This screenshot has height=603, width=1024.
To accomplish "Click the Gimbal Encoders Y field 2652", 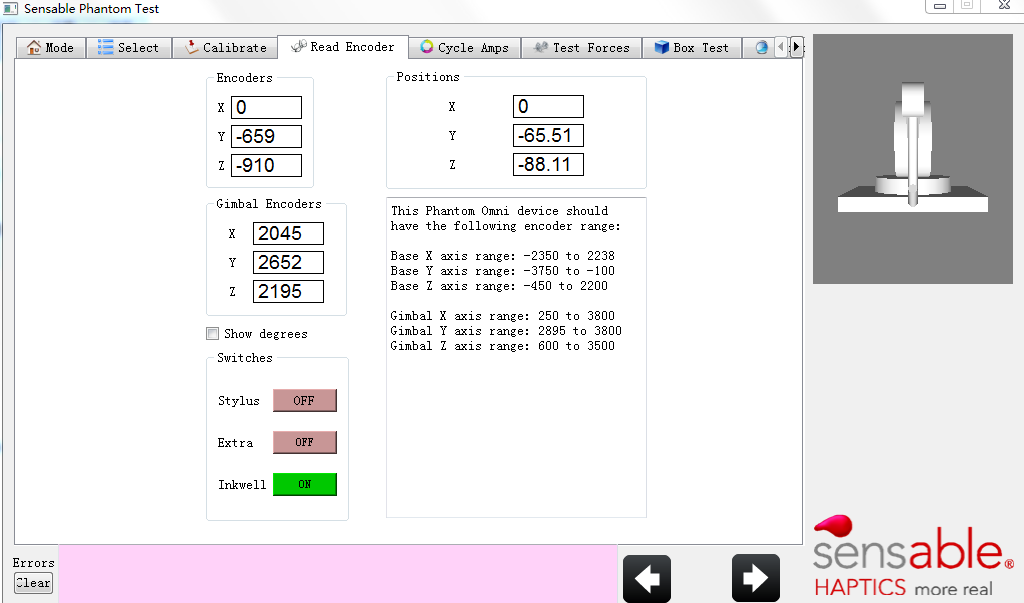I will tap(288, 263).
